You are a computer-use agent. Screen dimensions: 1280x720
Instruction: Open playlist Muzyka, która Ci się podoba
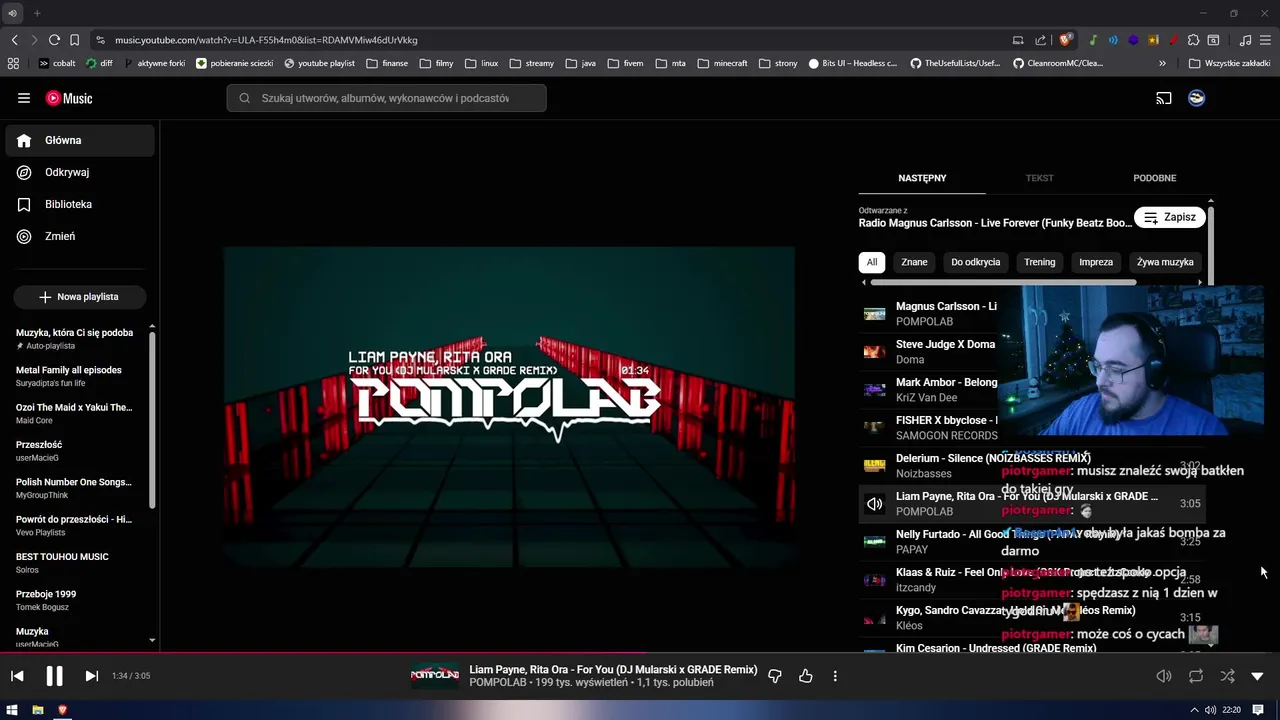[x=75, y=339]
